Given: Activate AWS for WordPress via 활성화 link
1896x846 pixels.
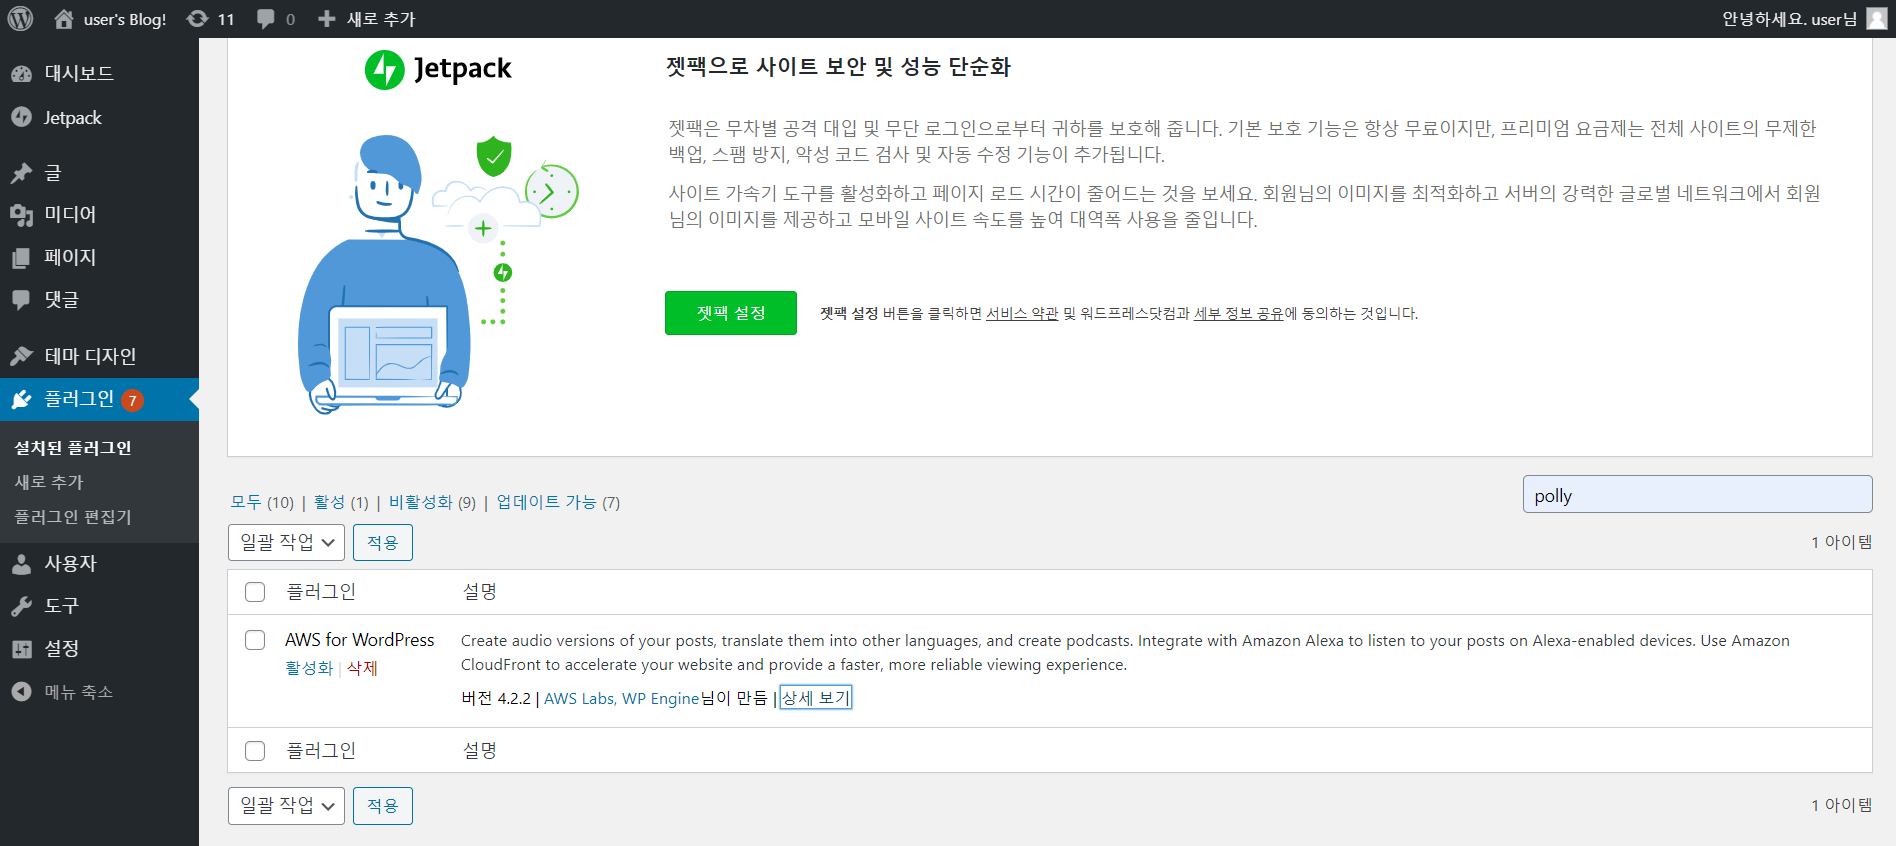Looking at the screenshot, I should [x=308, y=668].
